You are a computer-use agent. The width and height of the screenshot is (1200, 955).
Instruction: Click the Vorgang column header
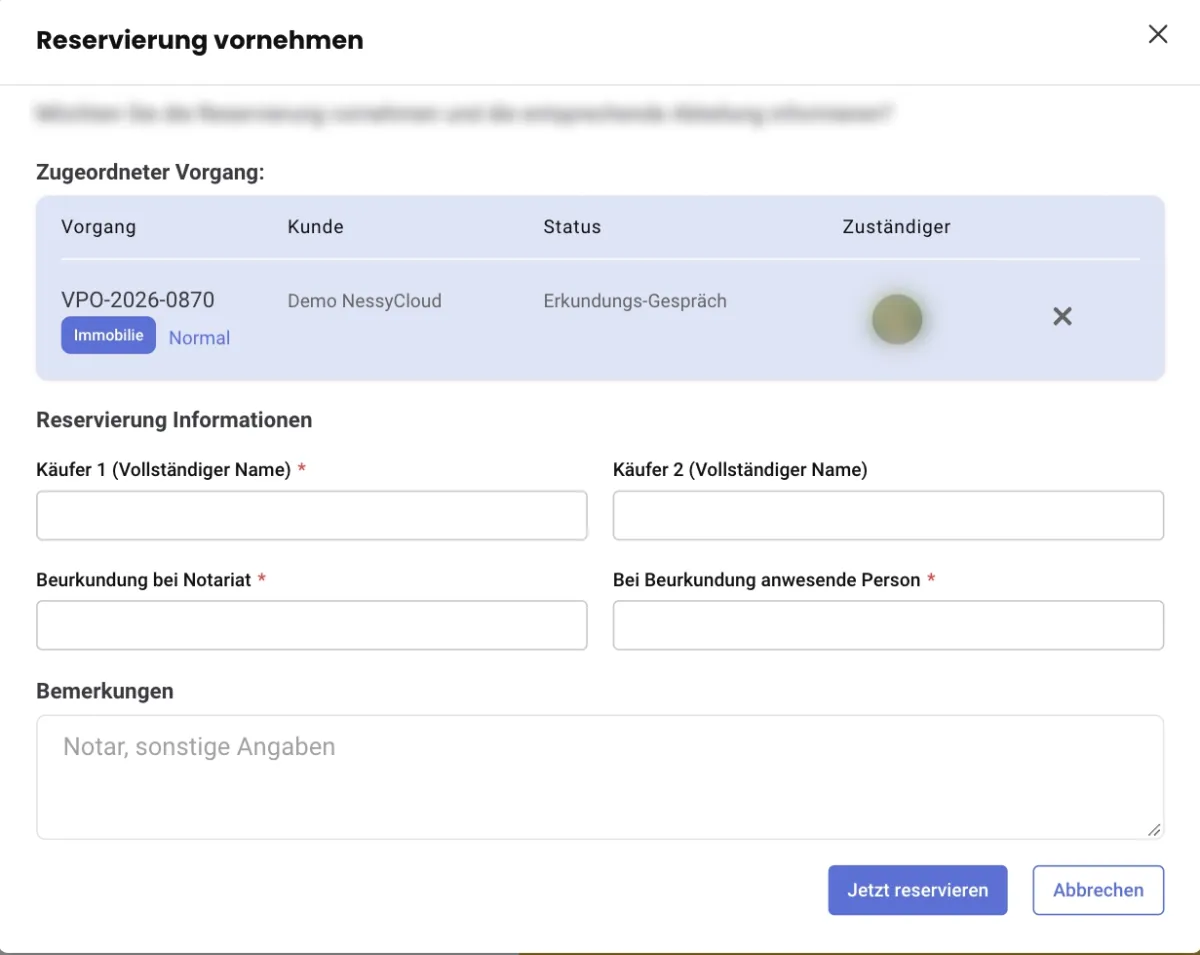(x=98, y=227)
